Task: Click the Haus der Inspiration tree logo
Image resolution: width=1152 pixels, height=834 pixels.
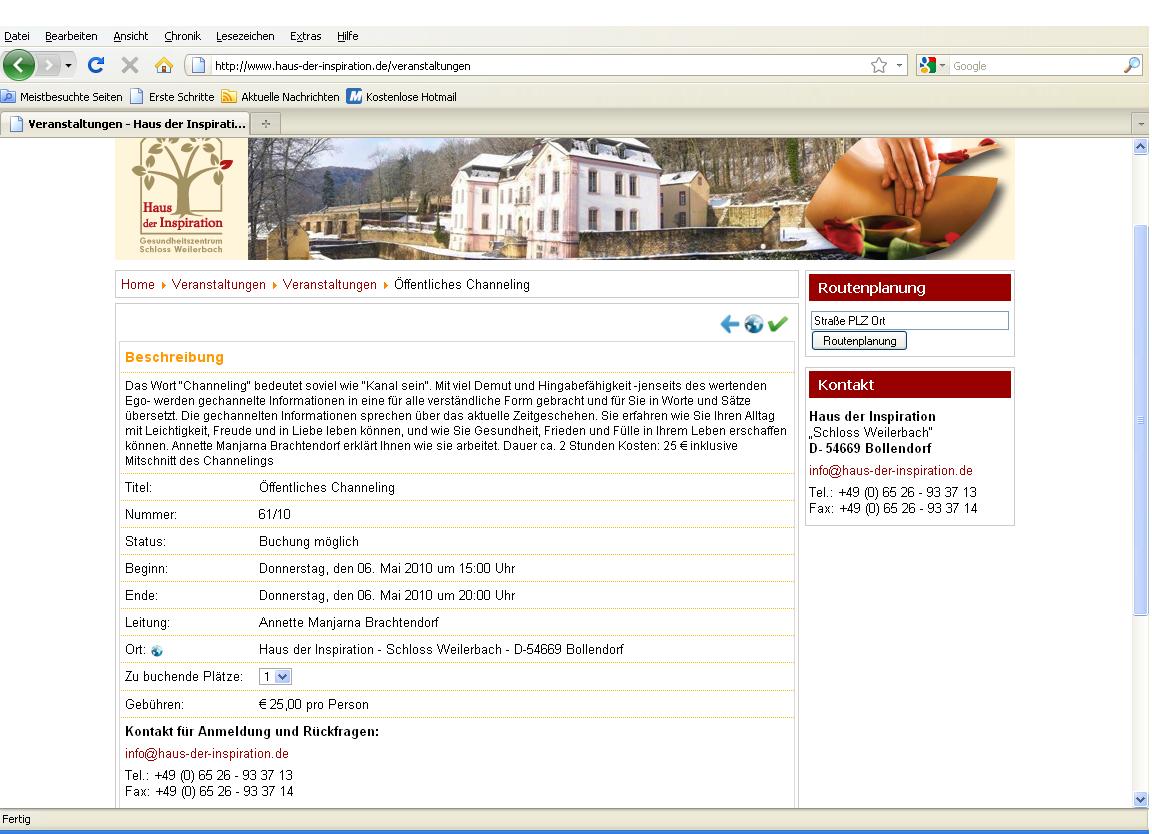Action: pos(180,198)
